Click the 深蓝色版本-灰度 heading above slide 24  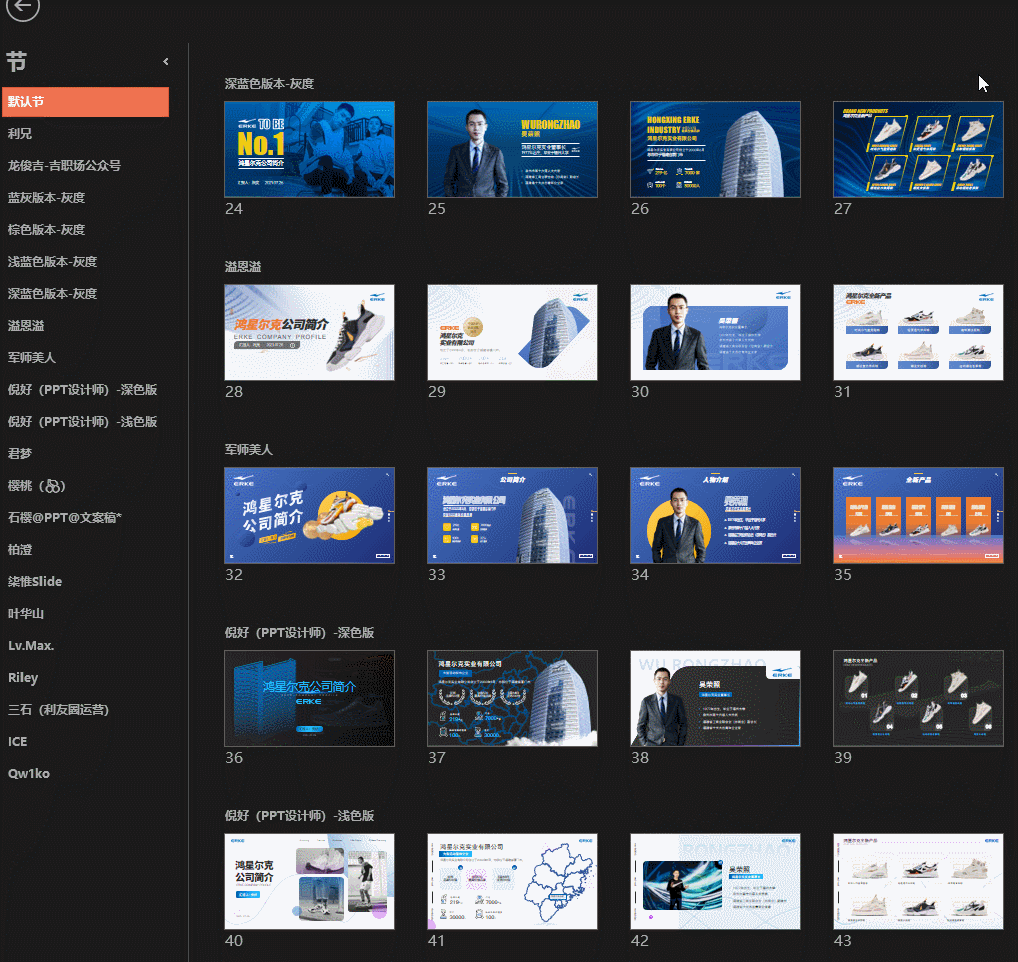[269, 84]
